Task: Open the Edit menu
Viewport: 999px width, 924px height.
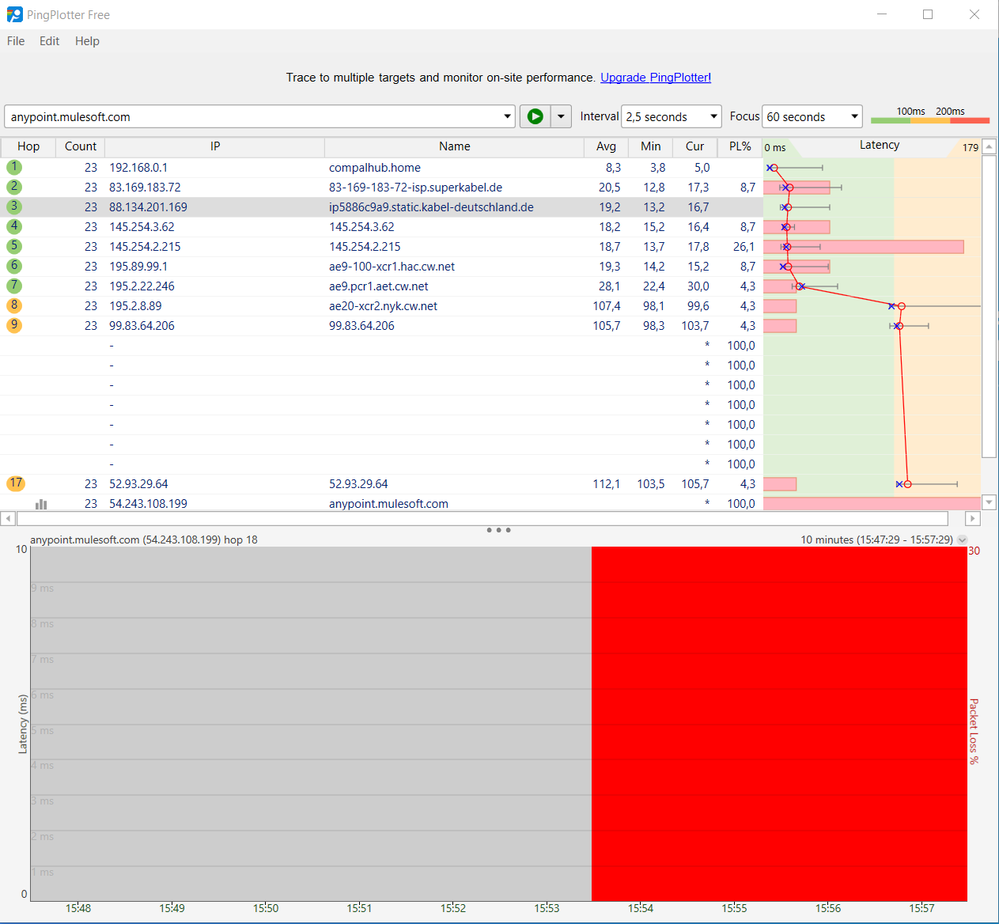Action: point(49,41)
